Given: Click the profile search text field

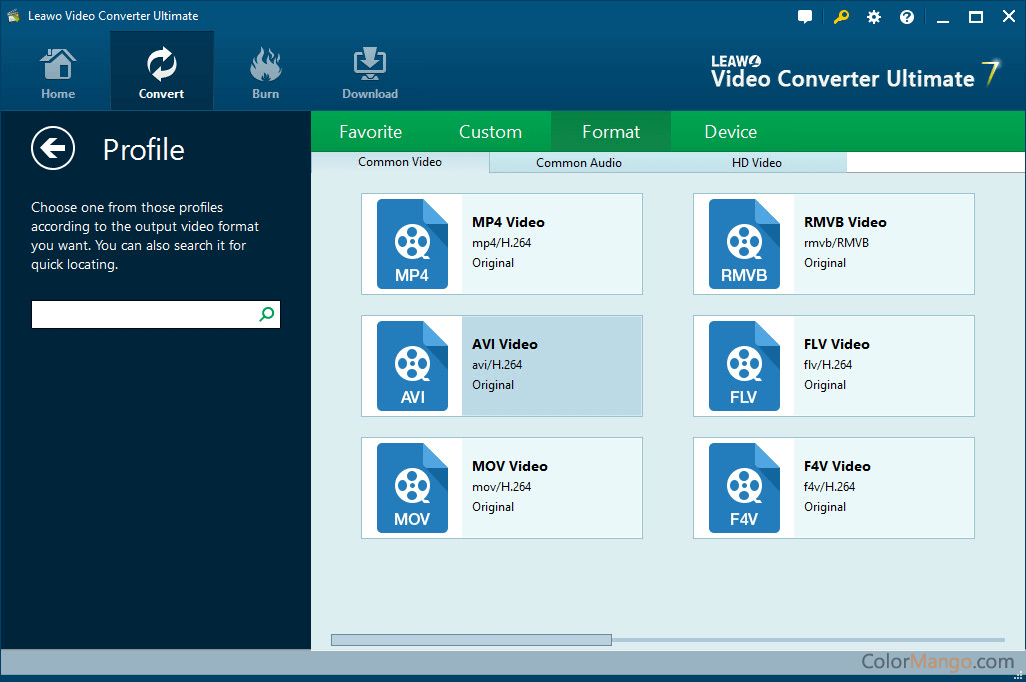Looking at the screenshot, I should (144, 315).
